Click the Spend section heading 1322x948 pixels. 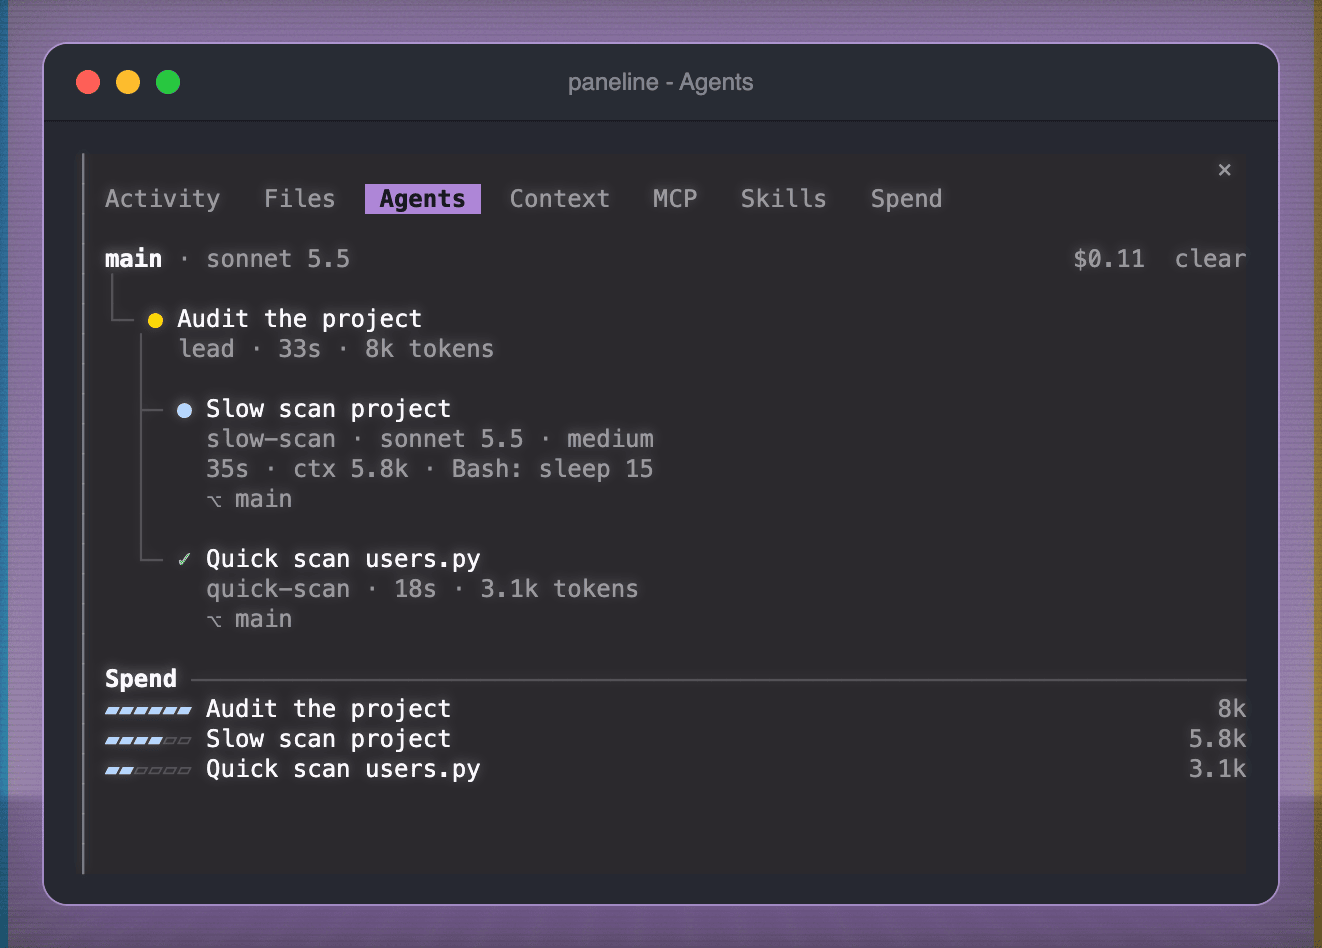(x=141, y=679)
